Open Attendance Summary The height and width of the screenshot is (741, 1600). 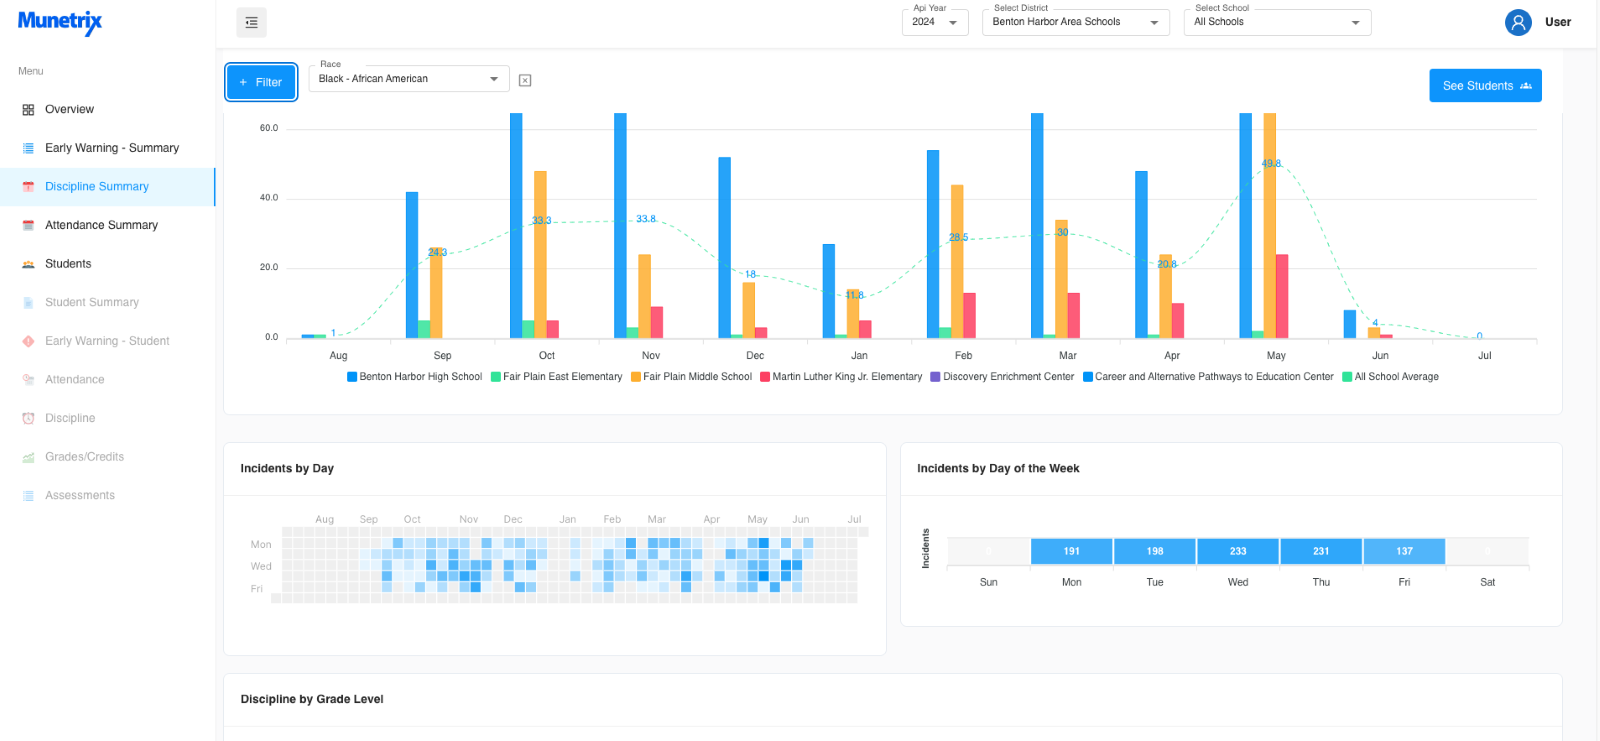pos(101,225)
